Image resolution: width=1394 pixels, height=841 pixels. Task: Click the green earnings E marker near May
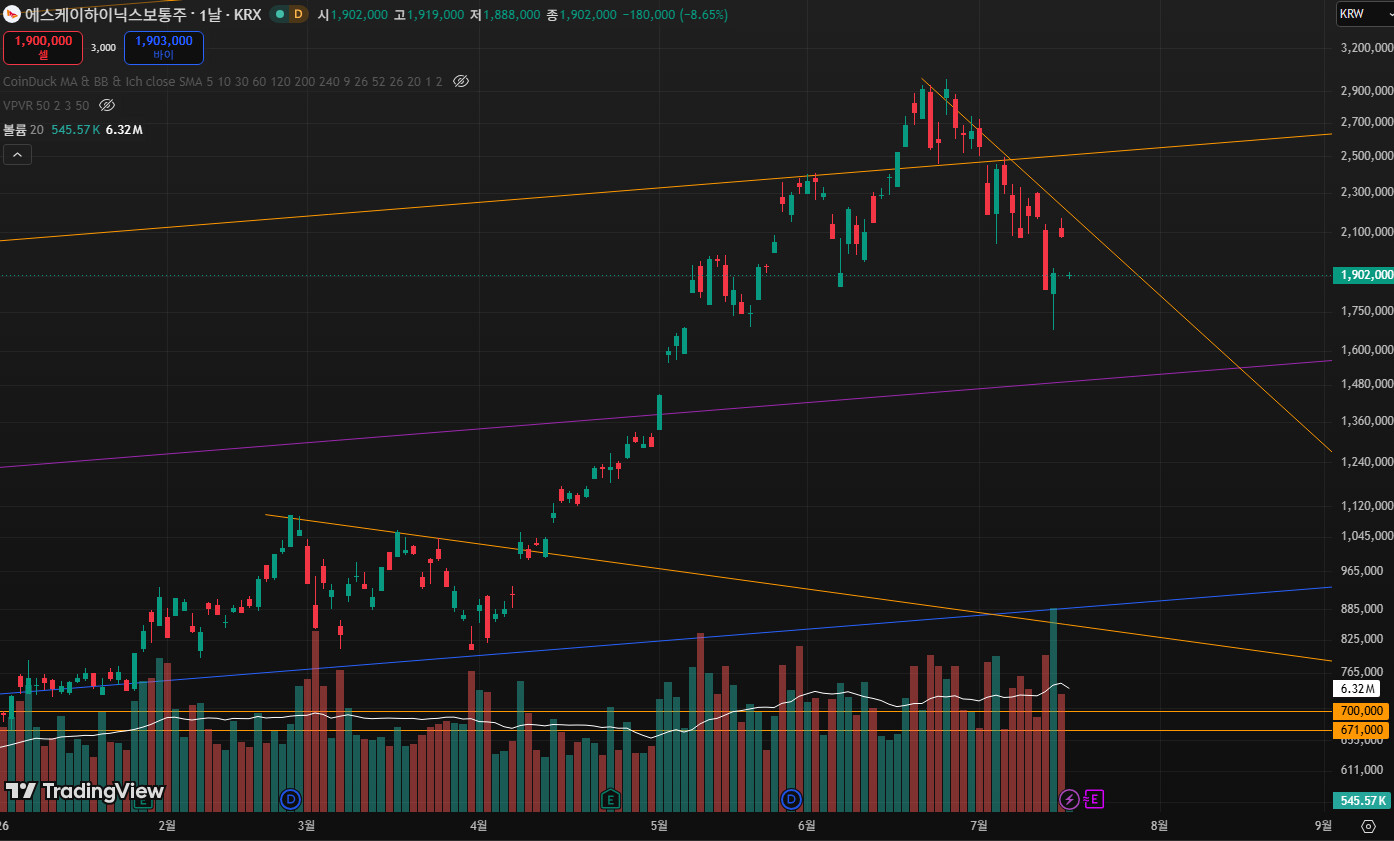(x=610, y=798)
